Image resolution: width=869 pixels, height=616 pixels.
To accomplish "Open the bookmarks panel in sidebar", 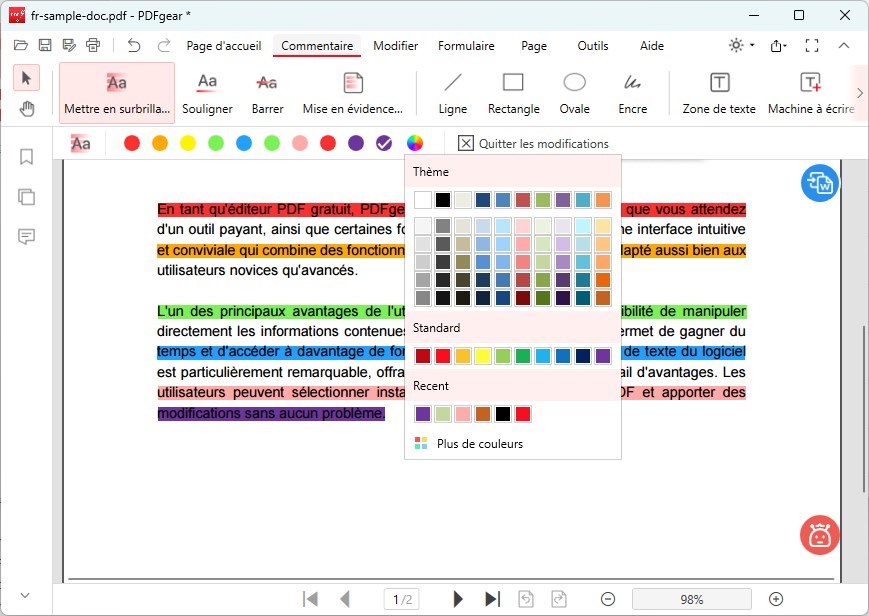I will [27, 157].
